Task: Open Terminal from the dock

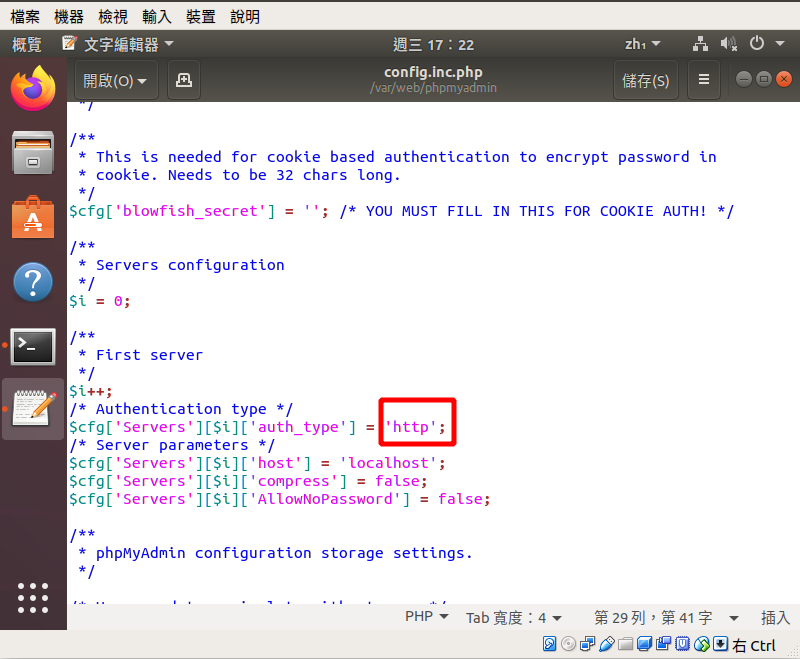Action: (x=33, y=347)
